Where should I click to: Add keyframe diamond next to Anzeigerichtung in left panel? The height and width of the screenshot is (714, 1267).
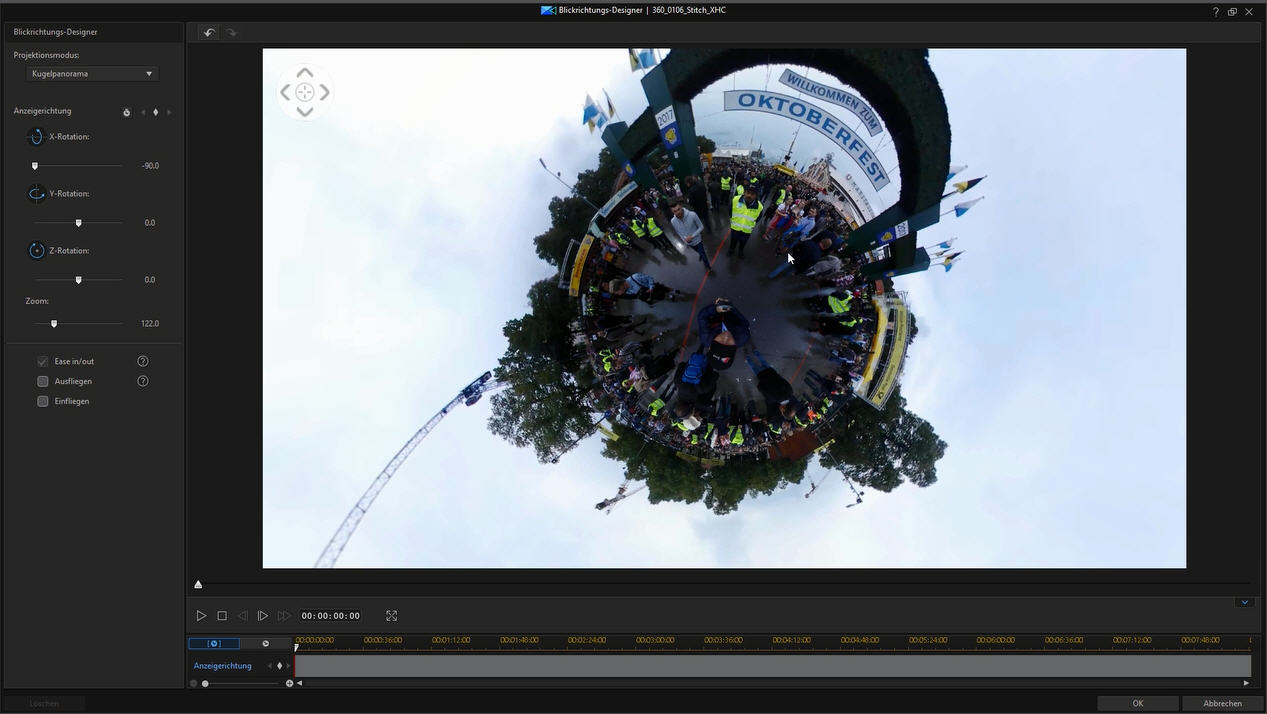click(155, 112)
